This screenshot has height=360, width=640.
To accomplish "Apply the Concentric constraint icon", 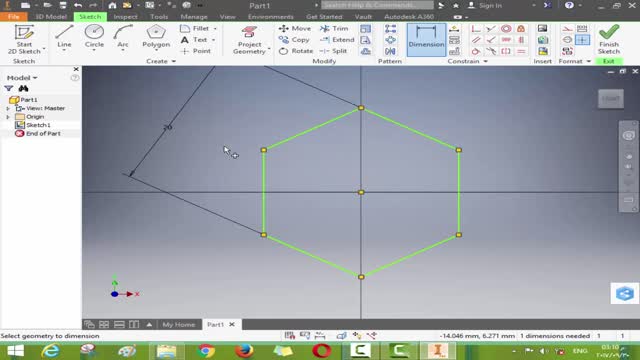I will point(506,29).
